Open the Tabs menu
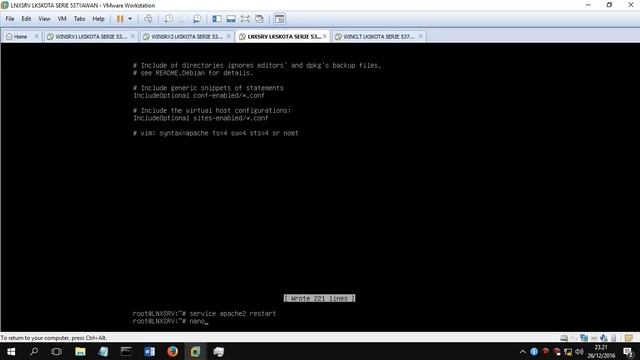The width and height of the screenshot is (640, 360). (x=79, y=19)
